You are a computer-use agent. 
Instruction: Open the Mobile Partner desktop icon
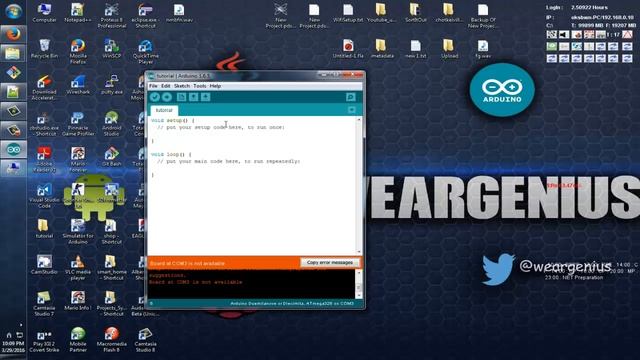click(x=78, y=340)
